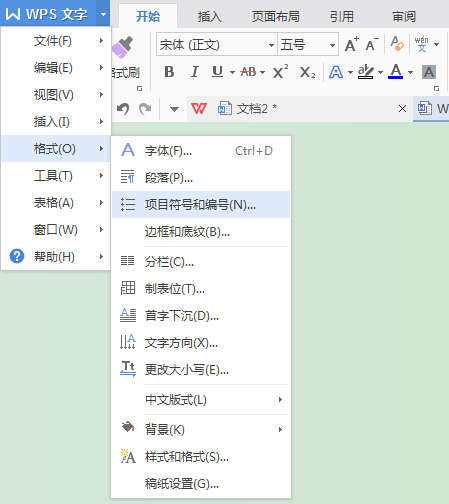This screenshot has height=504, width=449.
Task: Switch to 审阅 ribbon tab
Action: (404, 16)
